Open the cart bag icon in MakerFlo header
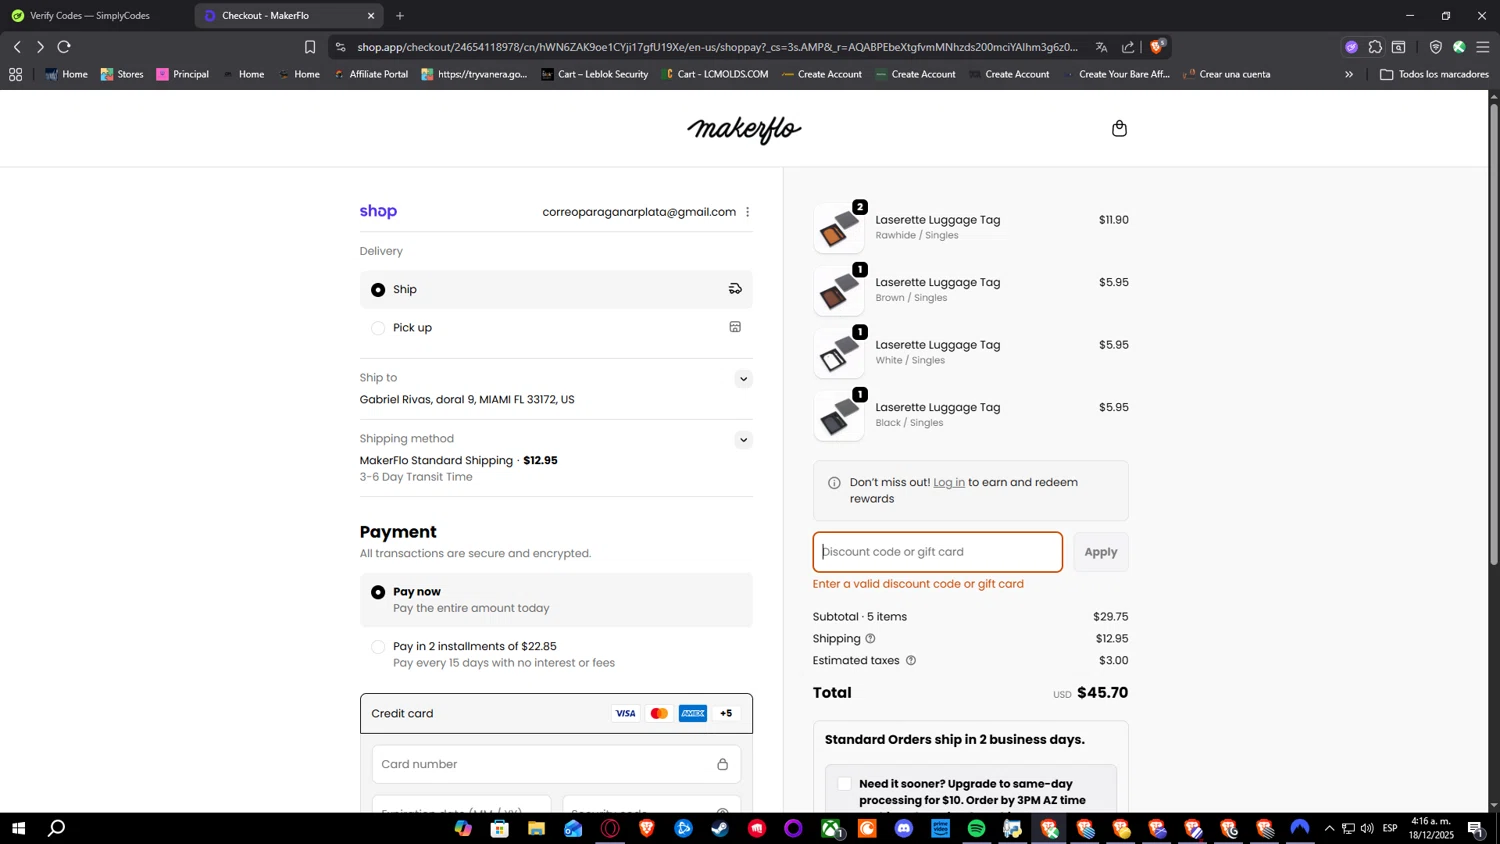This screenshot has height=844, width=1500. click(x=1119, y=128)
